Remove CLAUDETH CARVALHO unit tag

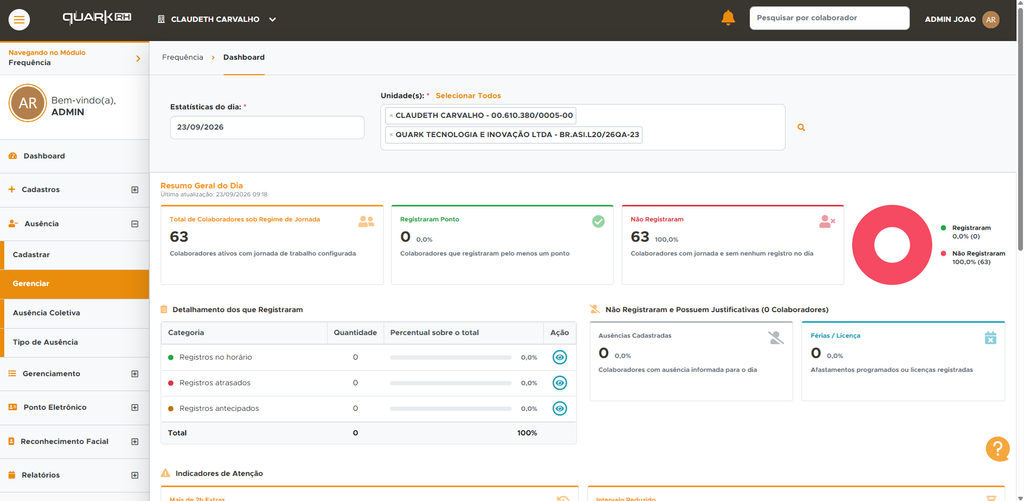(x=391, y=116)
